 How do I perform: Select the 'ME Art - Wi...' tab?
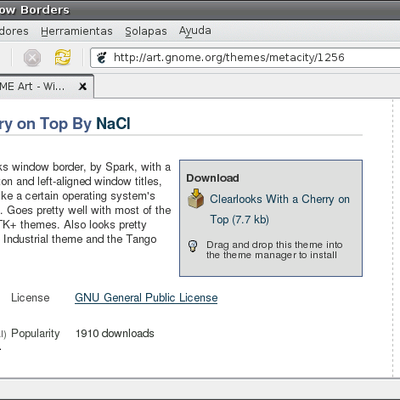coord(46,87)
